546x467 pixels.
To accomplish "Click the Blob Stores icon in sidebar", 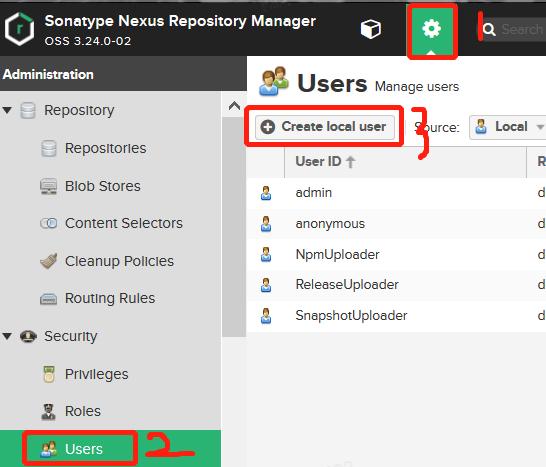I will coord(48,186).
